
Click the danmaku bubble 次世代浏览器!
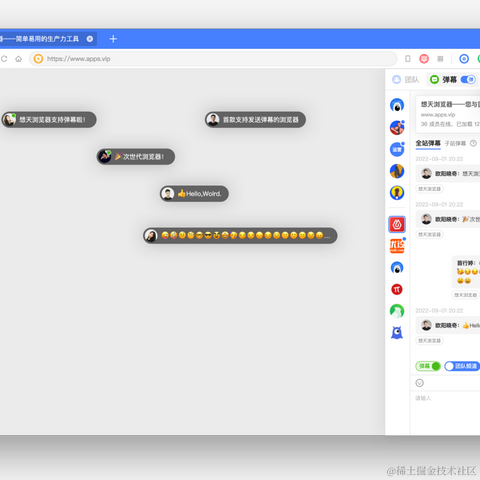tap(136, 157)
